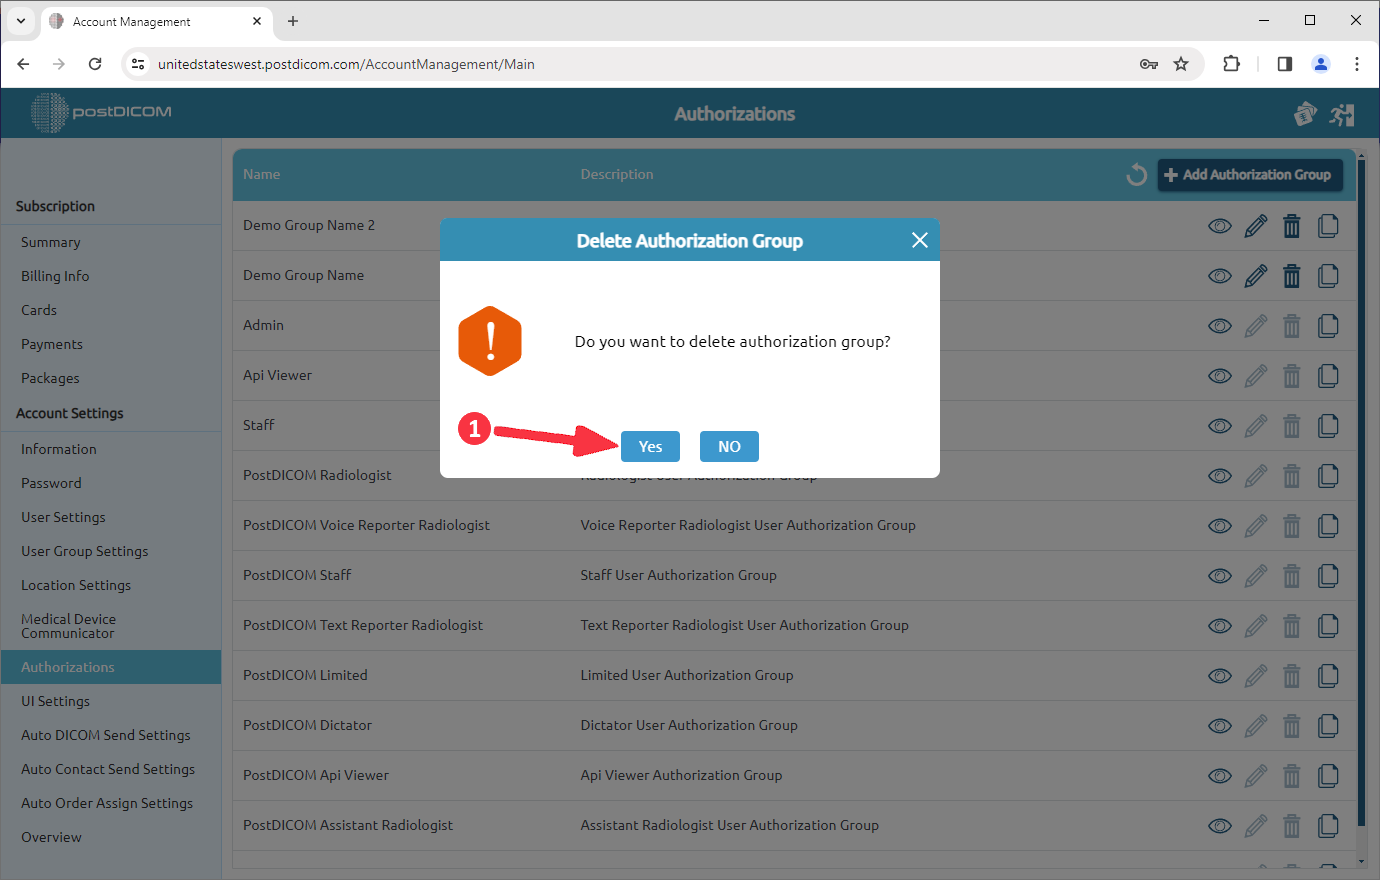Viewport: 1380px width, 880px height.
Task: Open the Chrome three-dot menu
Action: [1356, 63]
